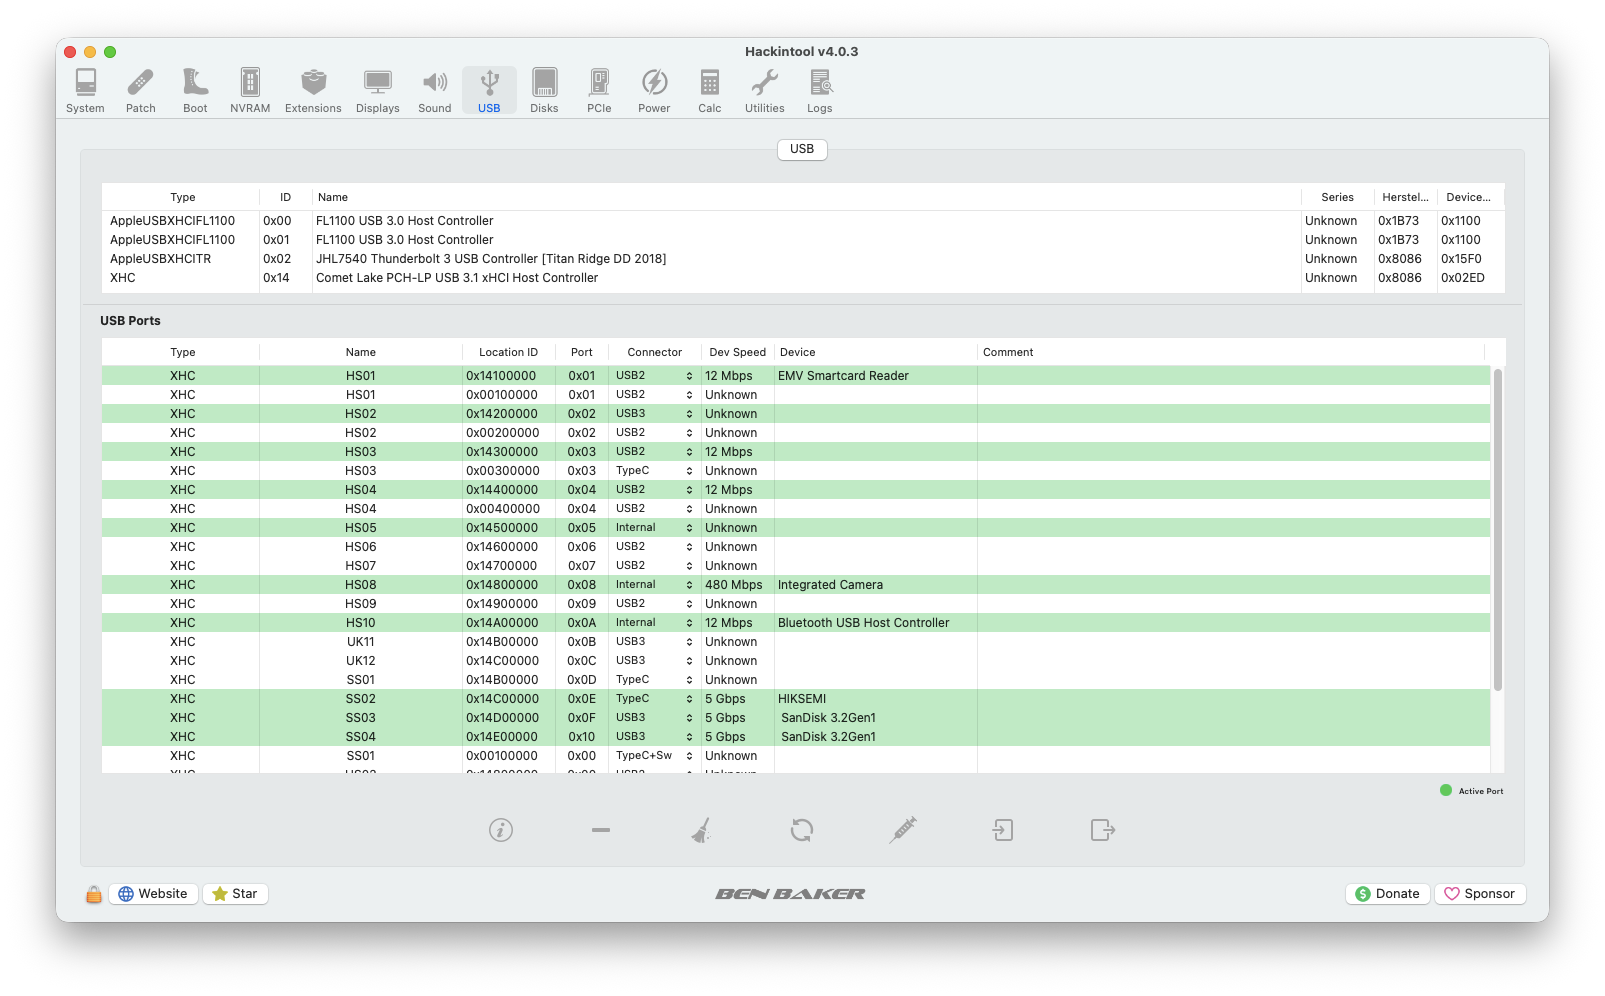The image size is (1605, 996).
Task: Click the USB ports list vertical scrollbar
Action: [x=1497, y=530]
